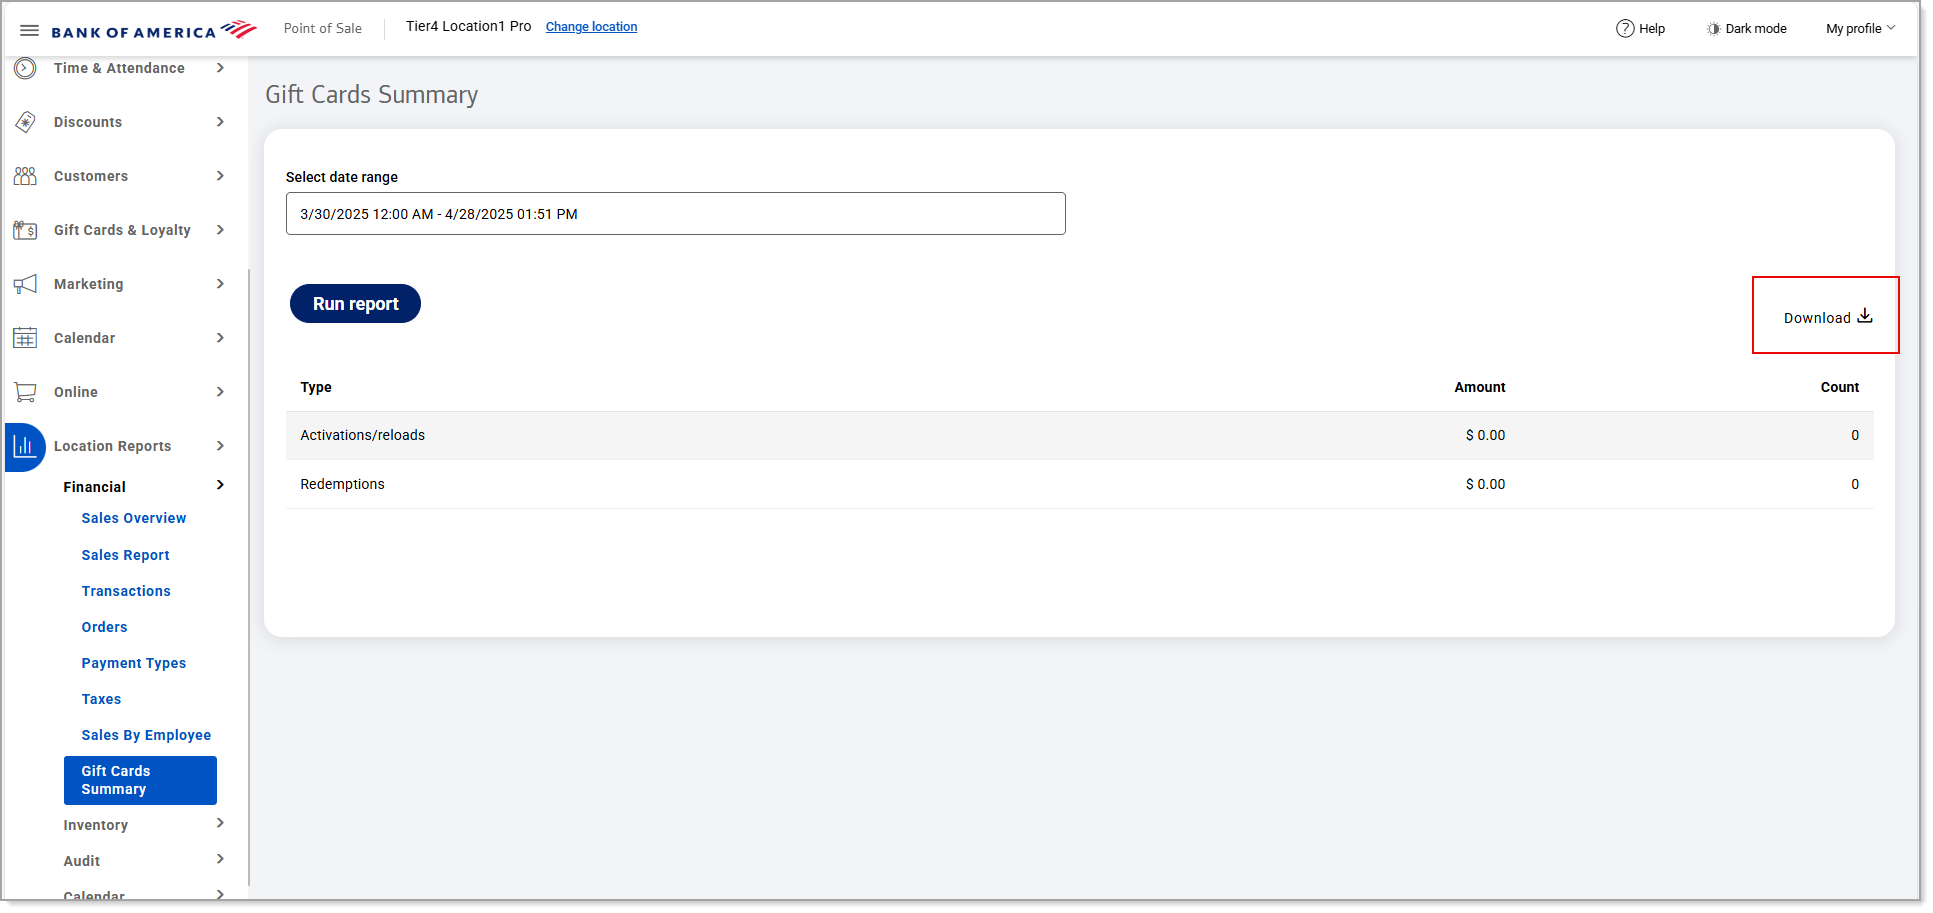Expand the Marketing chevron
This screenshot has width=1933, height=913.
(220, 284)
